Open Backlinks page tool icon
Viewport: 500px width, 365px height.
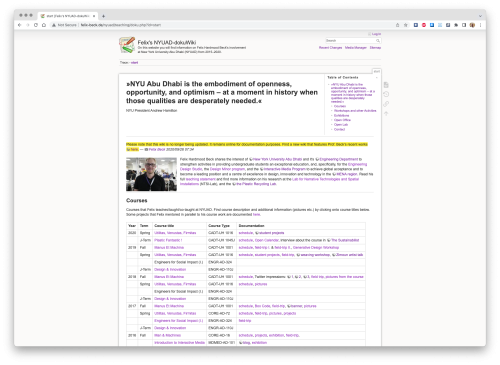(386, 104)
